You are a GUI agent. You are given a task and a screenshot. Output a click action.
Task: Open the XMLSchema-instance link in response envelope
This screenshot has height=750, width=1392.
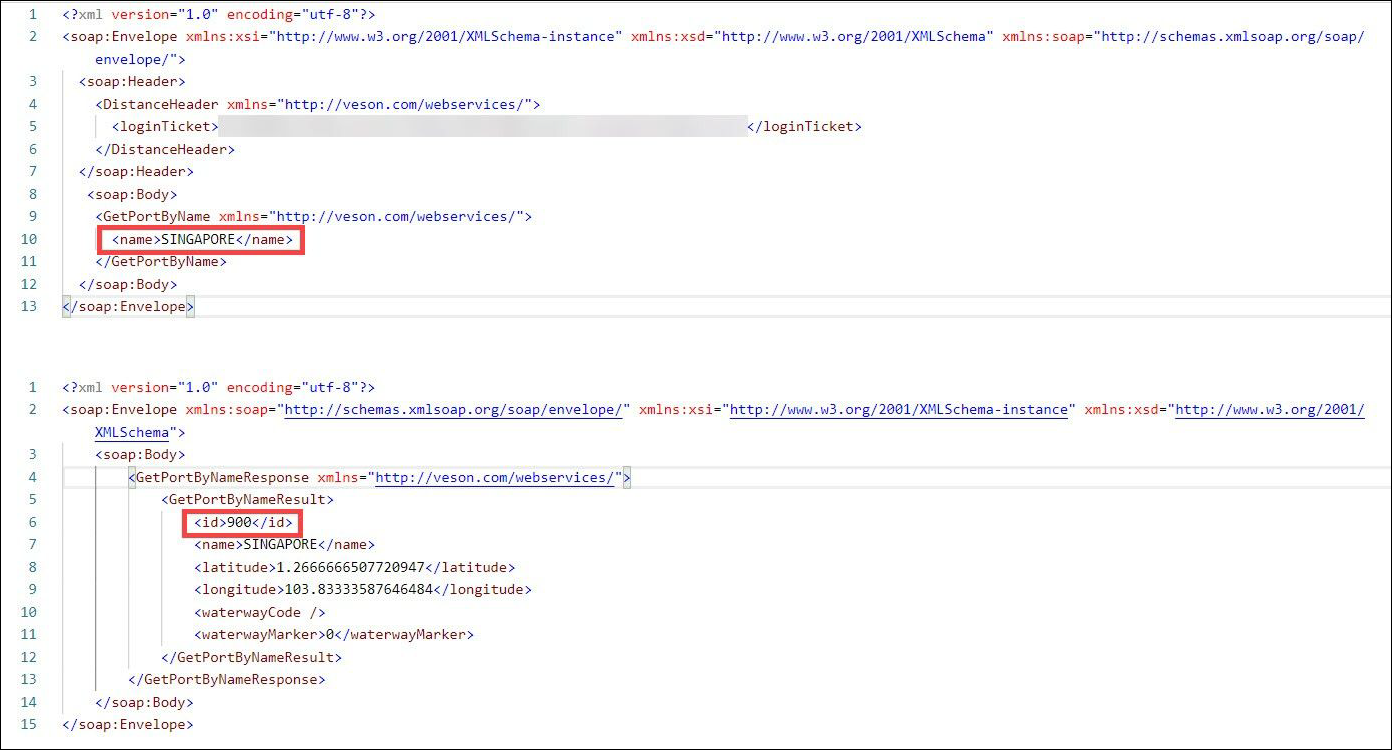(x=900, y=410)
